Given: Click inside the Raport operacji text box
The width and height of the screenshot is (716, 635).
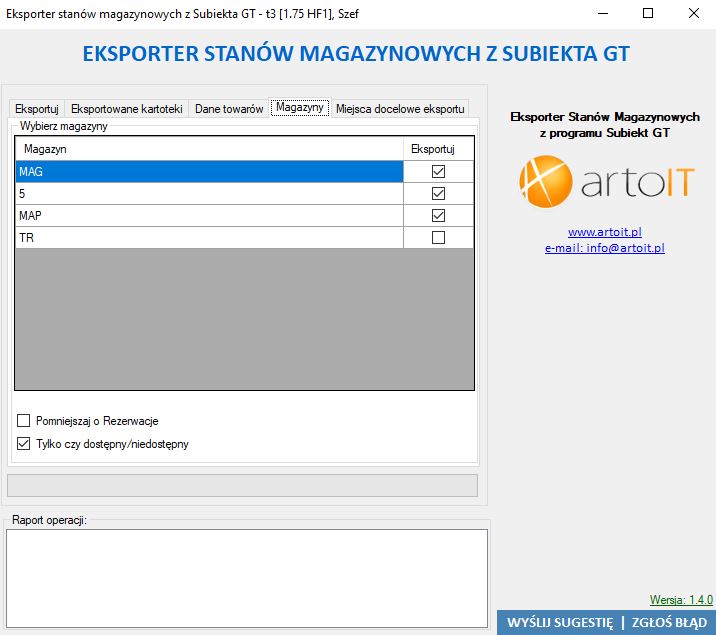Looking at the screenshot, I should tap(246, 577).
